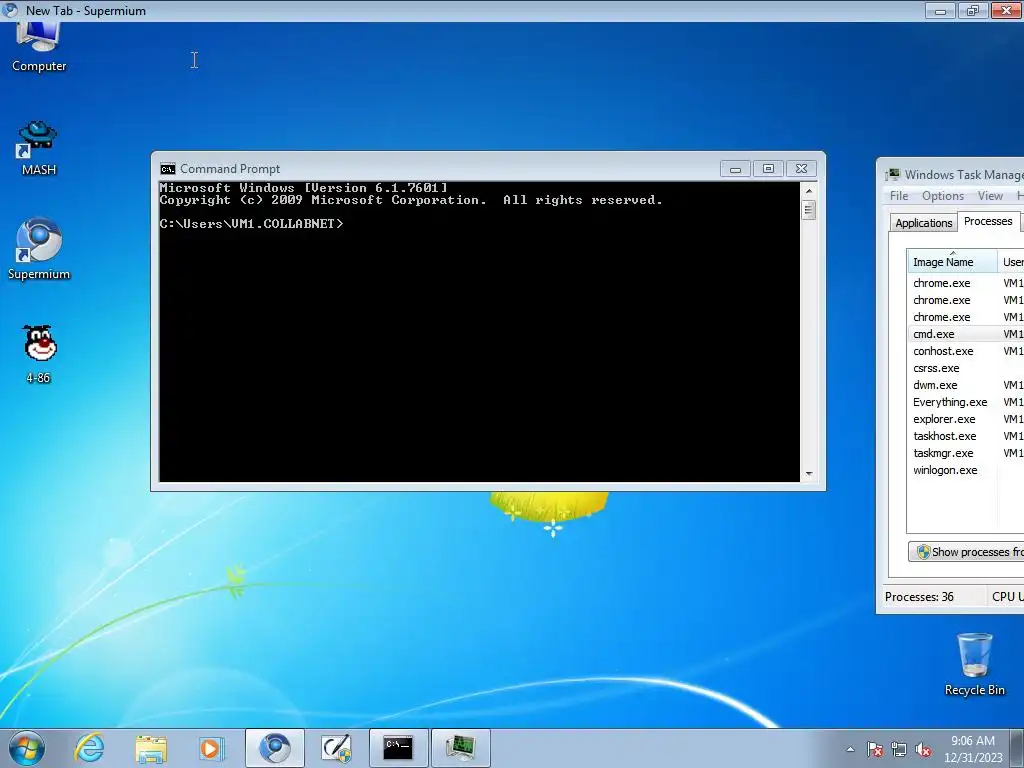Image resolution: width=1024 pixels, height=768 pixels.
Task: Click the Task Manager title bar icon
Action: [893, 174]
